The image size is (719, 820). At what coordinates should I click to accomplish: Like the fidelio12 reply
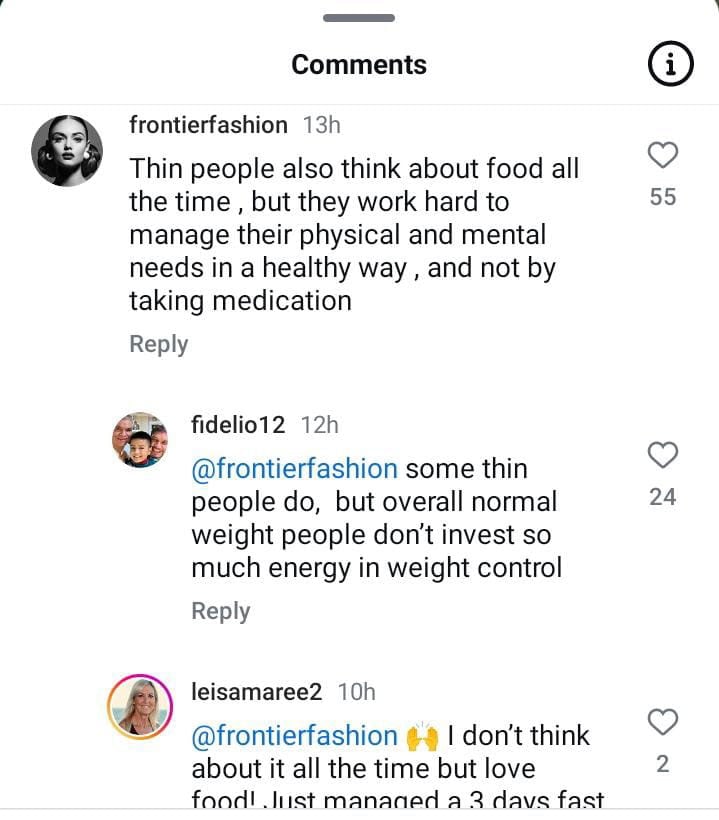(663, 455)
